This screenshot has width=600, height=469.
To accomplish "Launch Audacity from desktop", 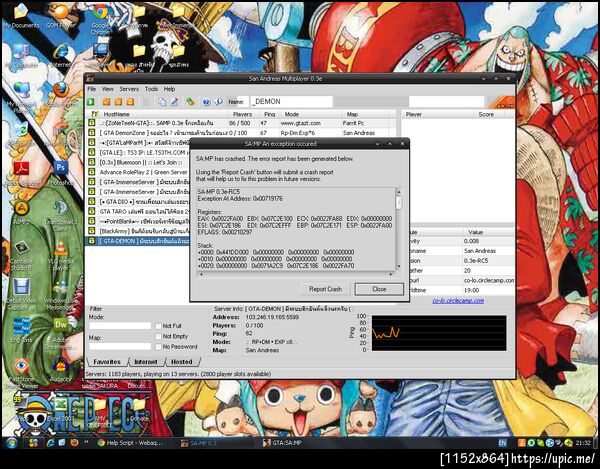I will click(60, 370).
